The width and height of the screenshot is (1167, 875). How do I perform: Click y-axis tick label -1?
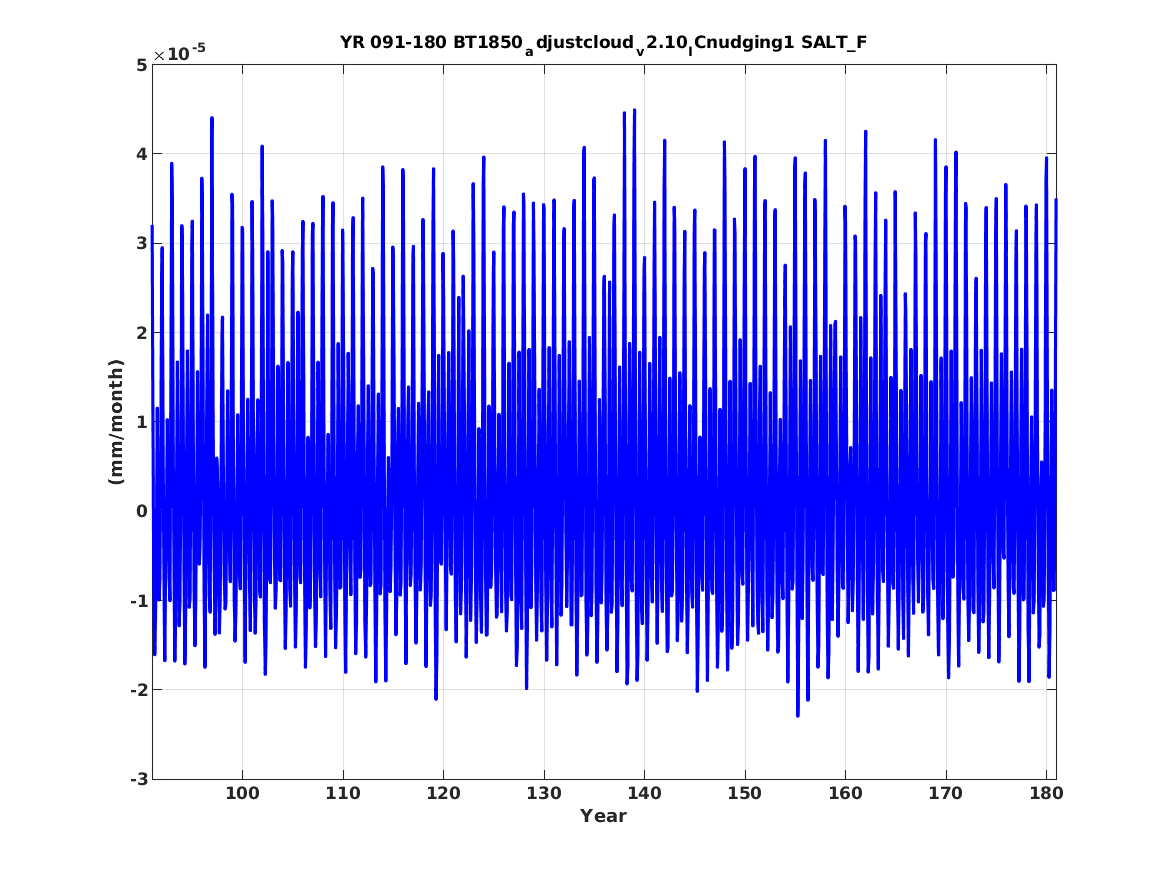(x=138, y=600)
